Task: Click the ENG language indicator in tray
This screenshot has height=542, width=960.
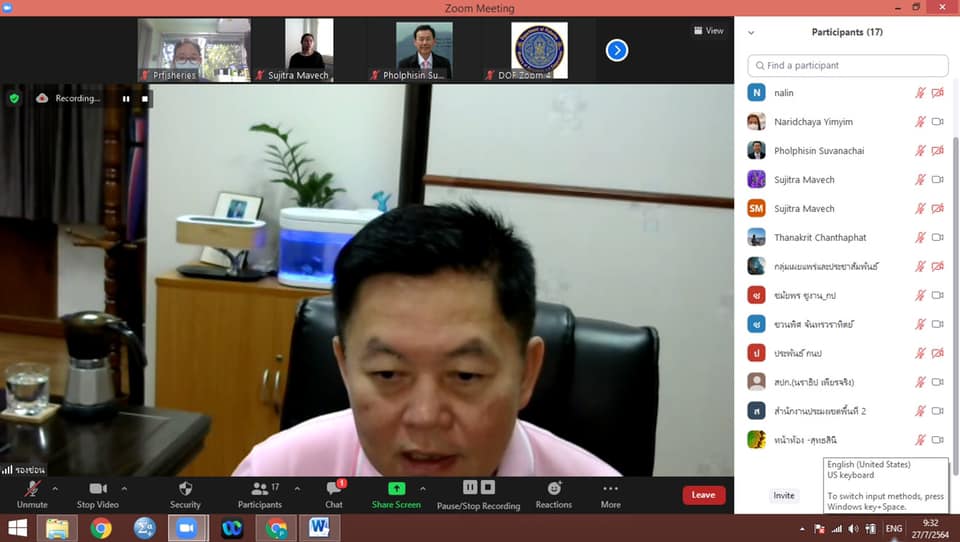Action: coord(894,528)
